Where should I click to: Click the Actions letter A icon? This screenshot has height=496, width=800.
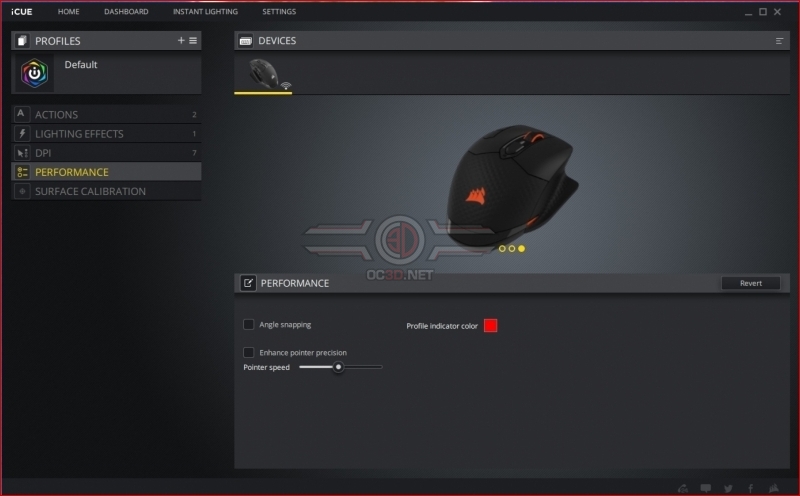click(21, 114)
